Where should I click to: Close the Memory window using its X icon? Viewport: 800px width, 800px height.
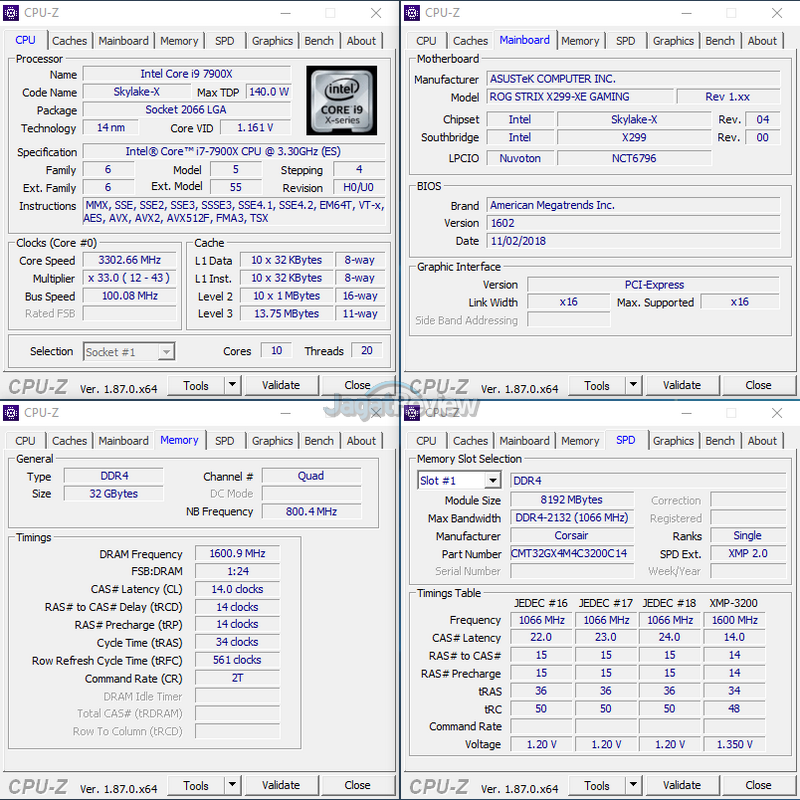coord(376,413)
